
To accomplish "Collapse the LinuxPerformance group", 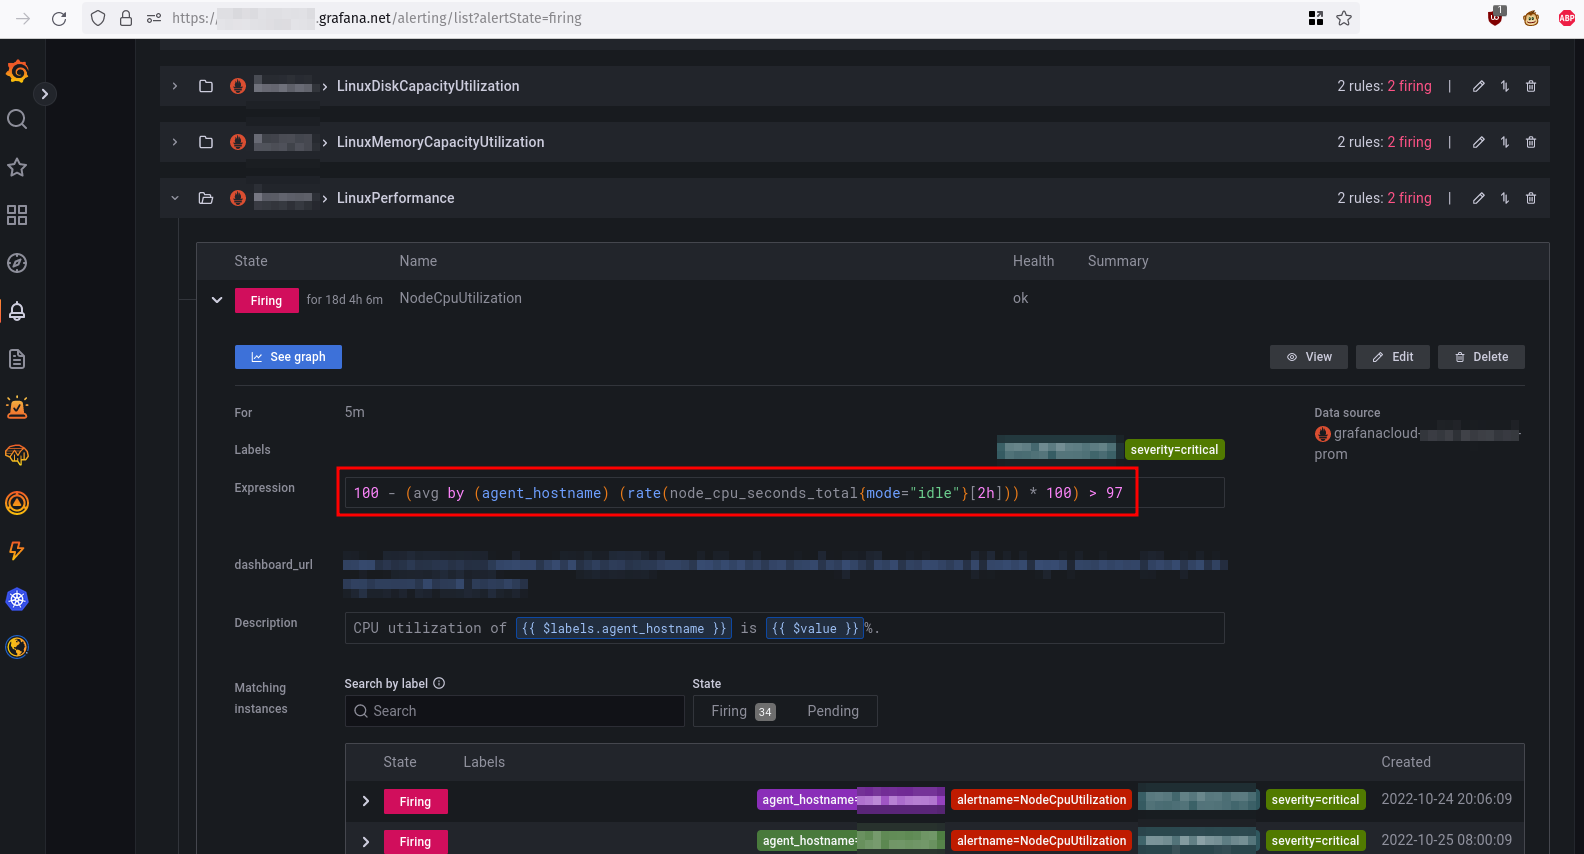I will 175,198.
